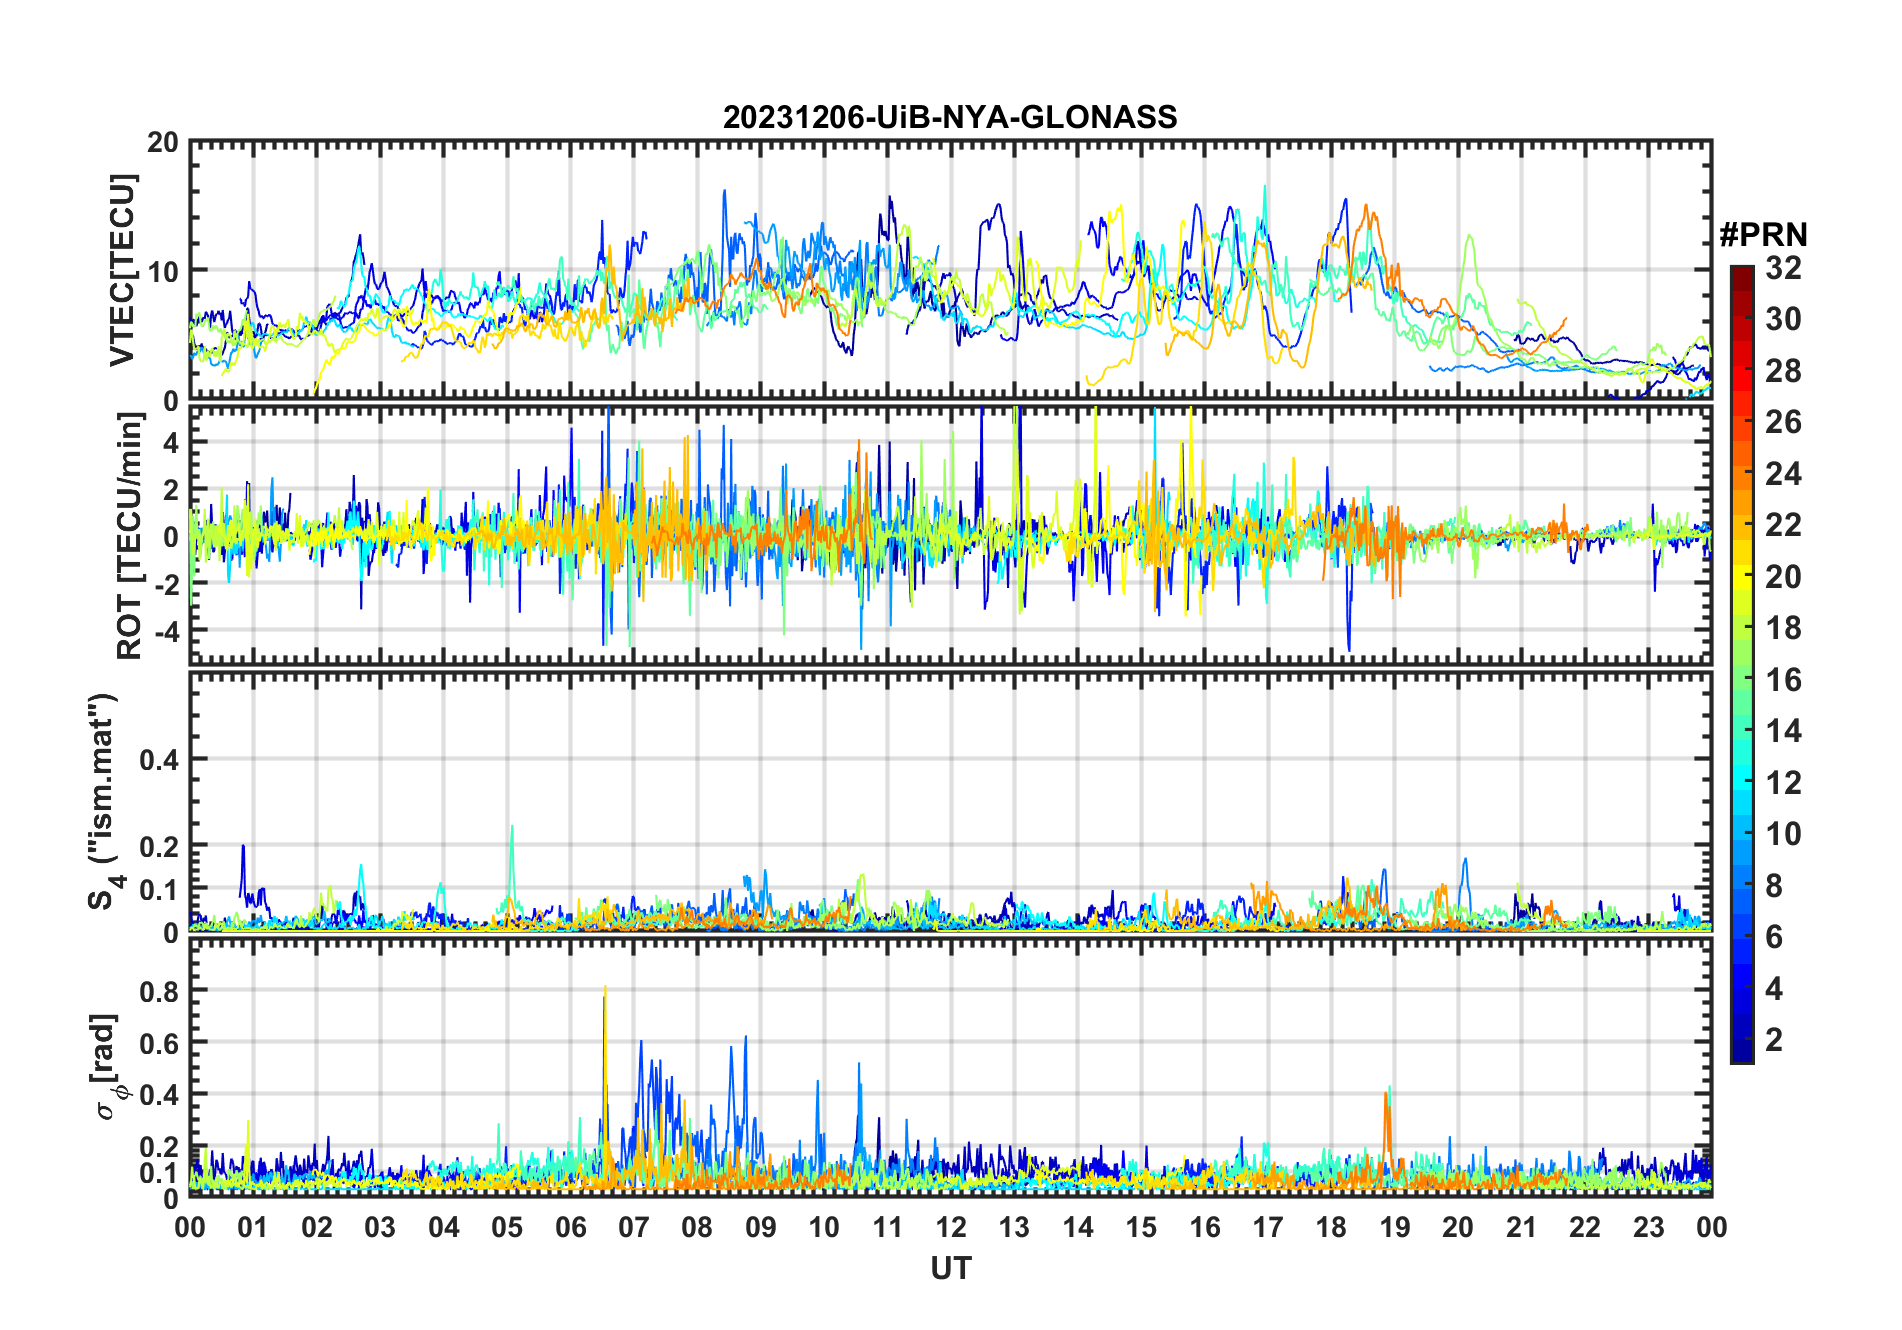Screen dimensions: 1902x1330
Task: Click the sigma phi tick label 0.6
Action: coord(159,1043)
